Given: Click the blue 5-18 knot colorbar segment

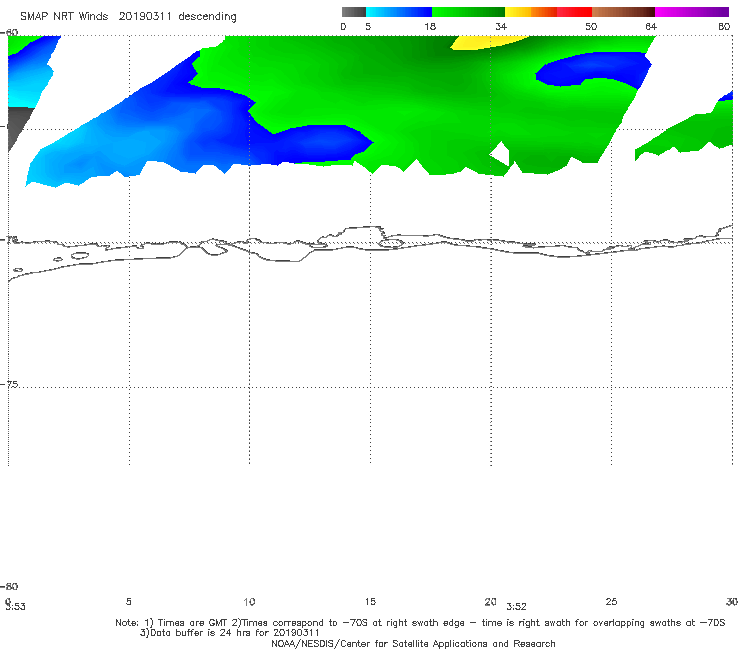Looking at the screenshot, I should point(399,12).
